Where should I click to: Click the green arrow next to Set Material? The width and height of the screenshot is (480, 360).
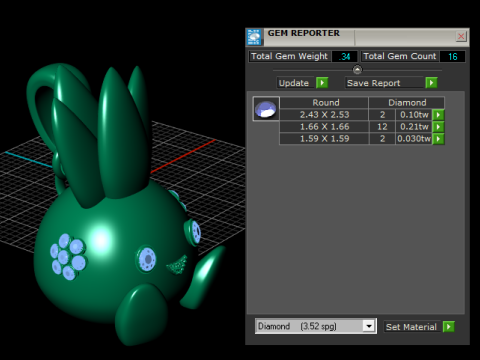[449, 327]
